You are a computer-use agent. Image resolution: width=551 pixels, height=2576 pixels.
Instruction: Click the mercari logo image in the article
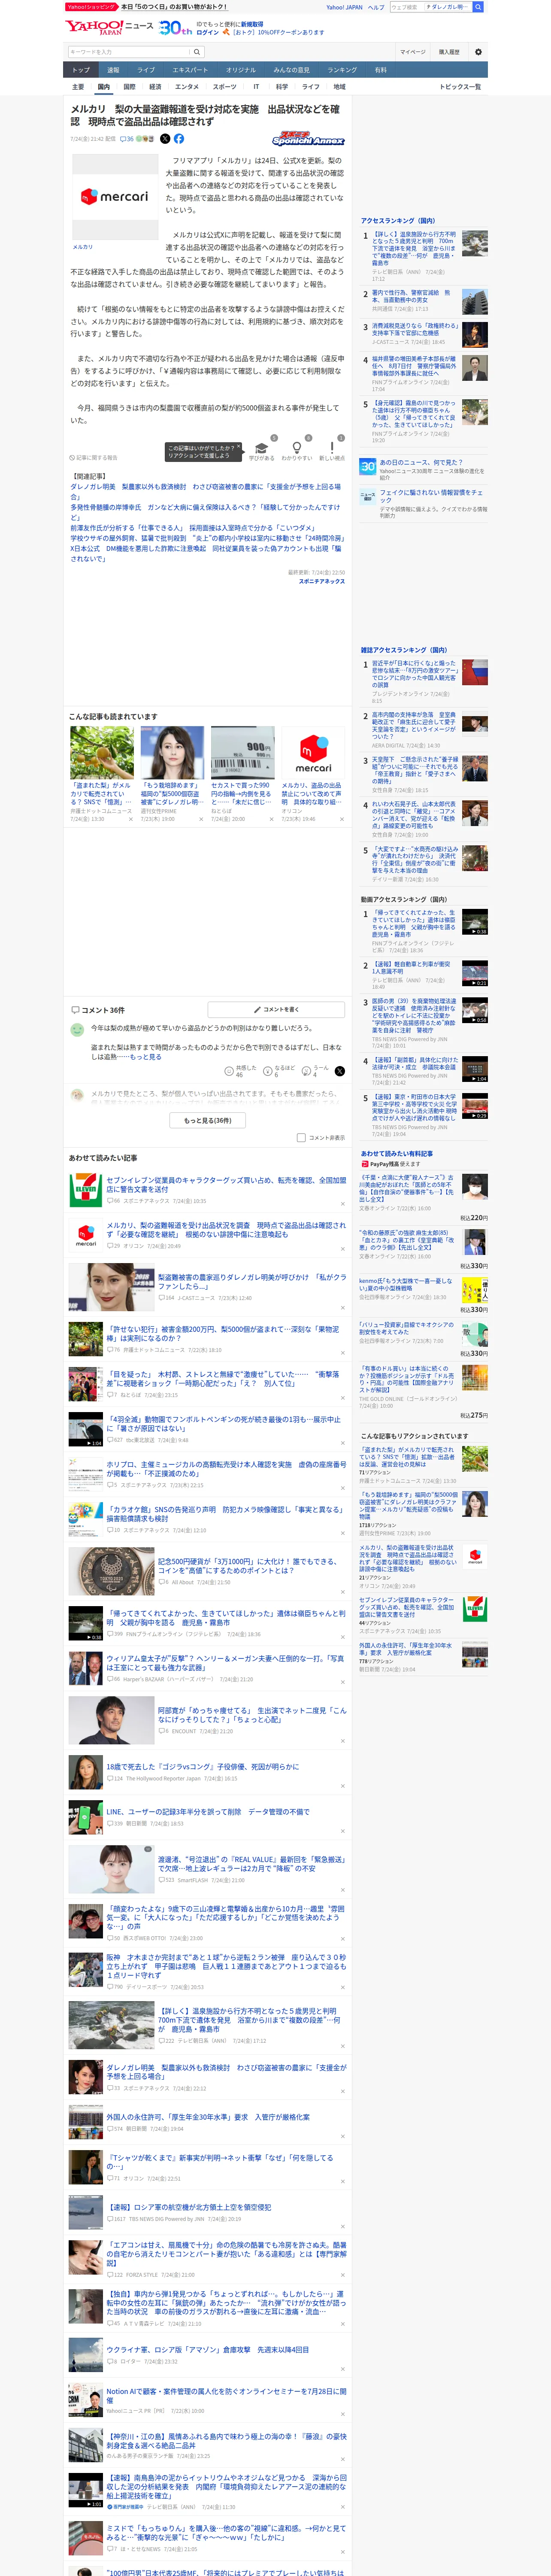pyautogui.click(x=115, y=197)
